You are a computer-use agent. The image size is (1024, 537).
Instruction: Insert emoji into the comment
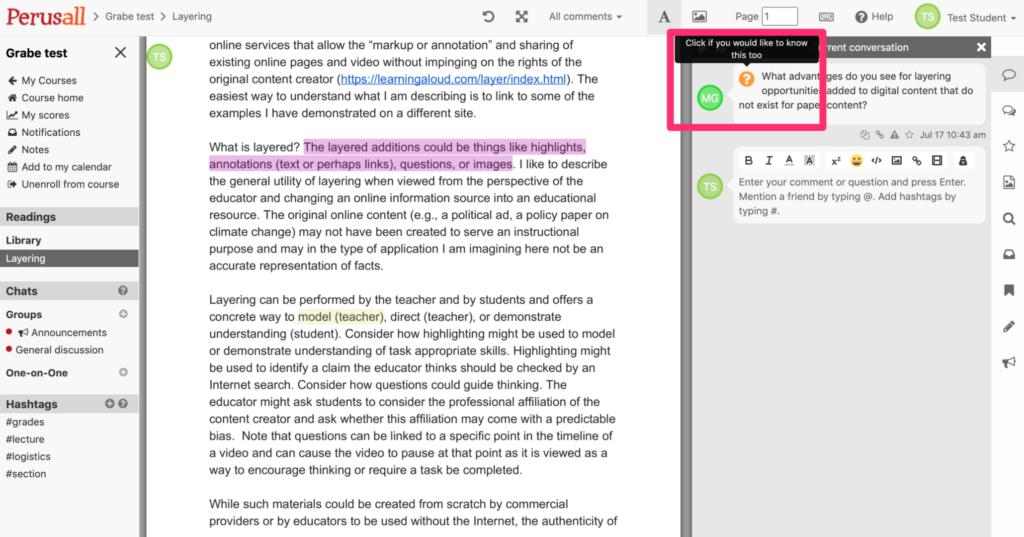coord(856,160)
